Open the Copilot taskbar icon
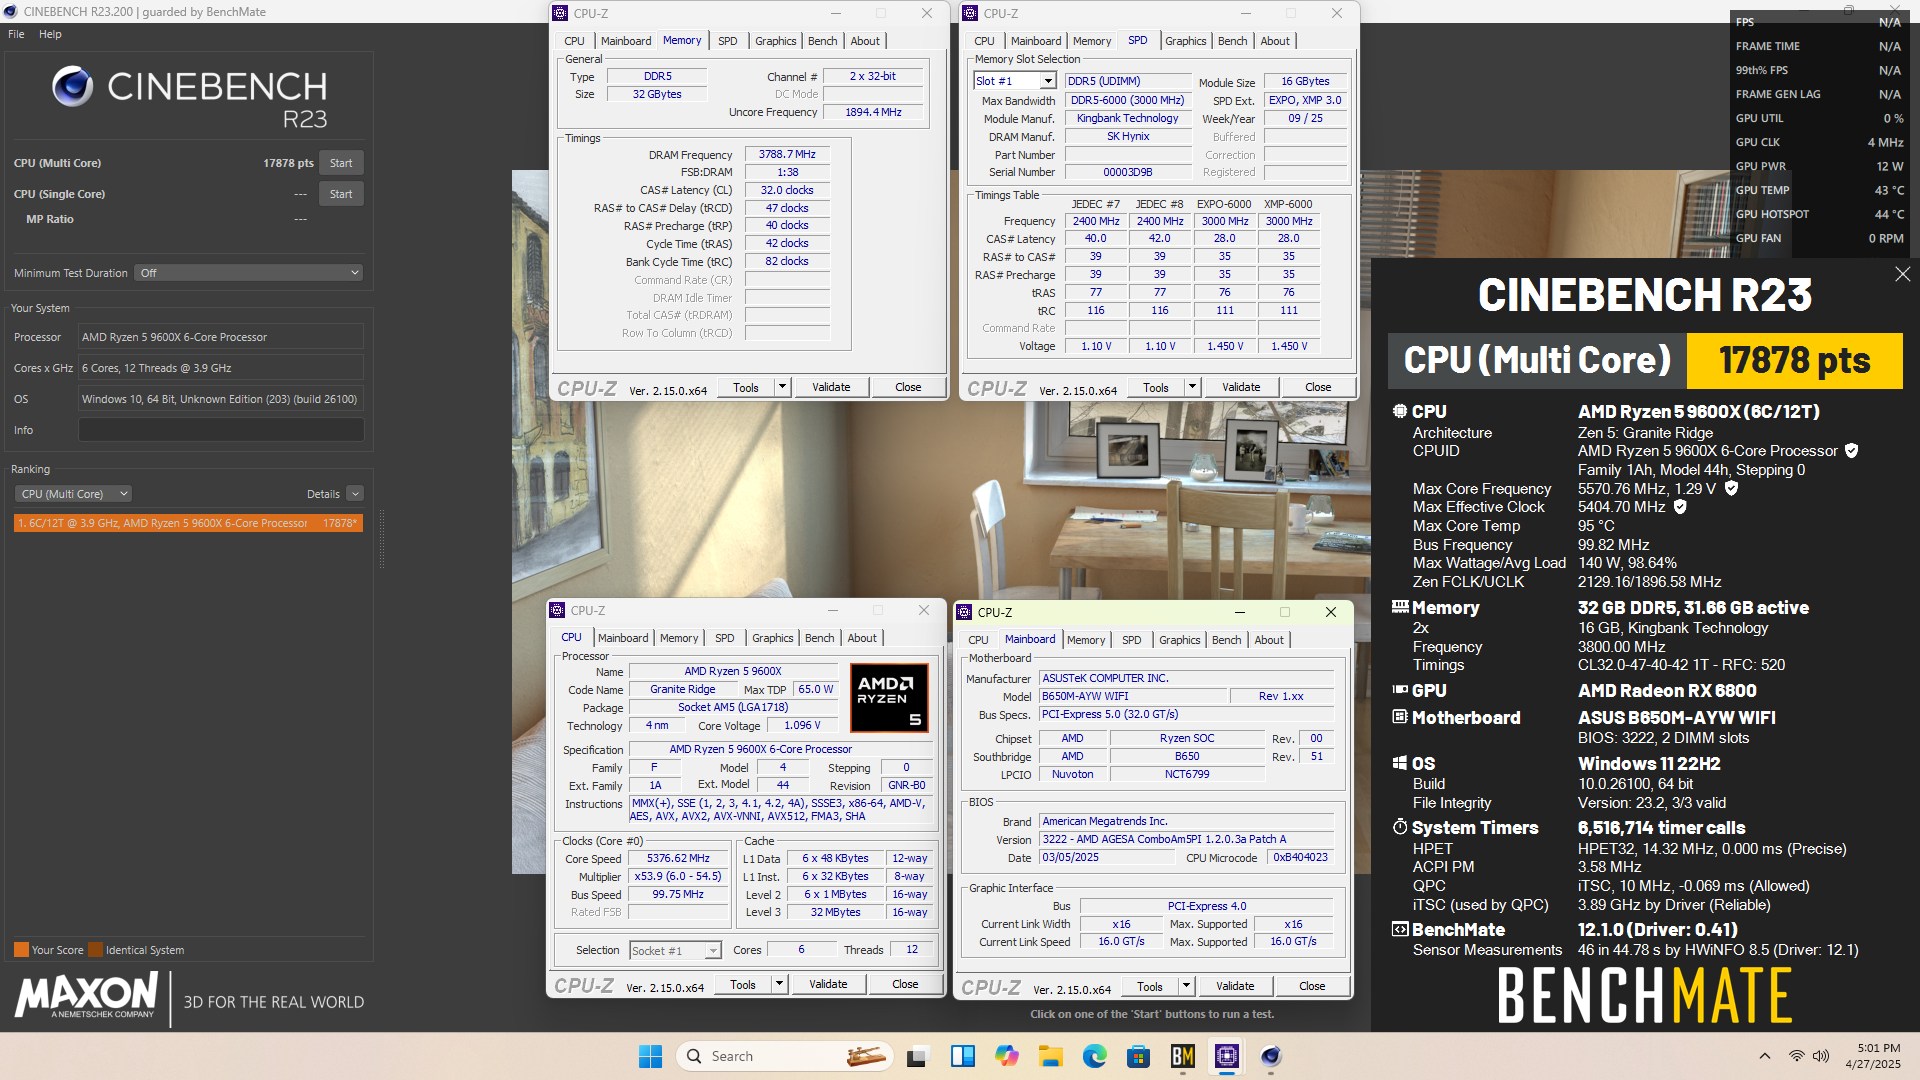This screenshot has width=1920, height=1080. tap(1006, 1056)
